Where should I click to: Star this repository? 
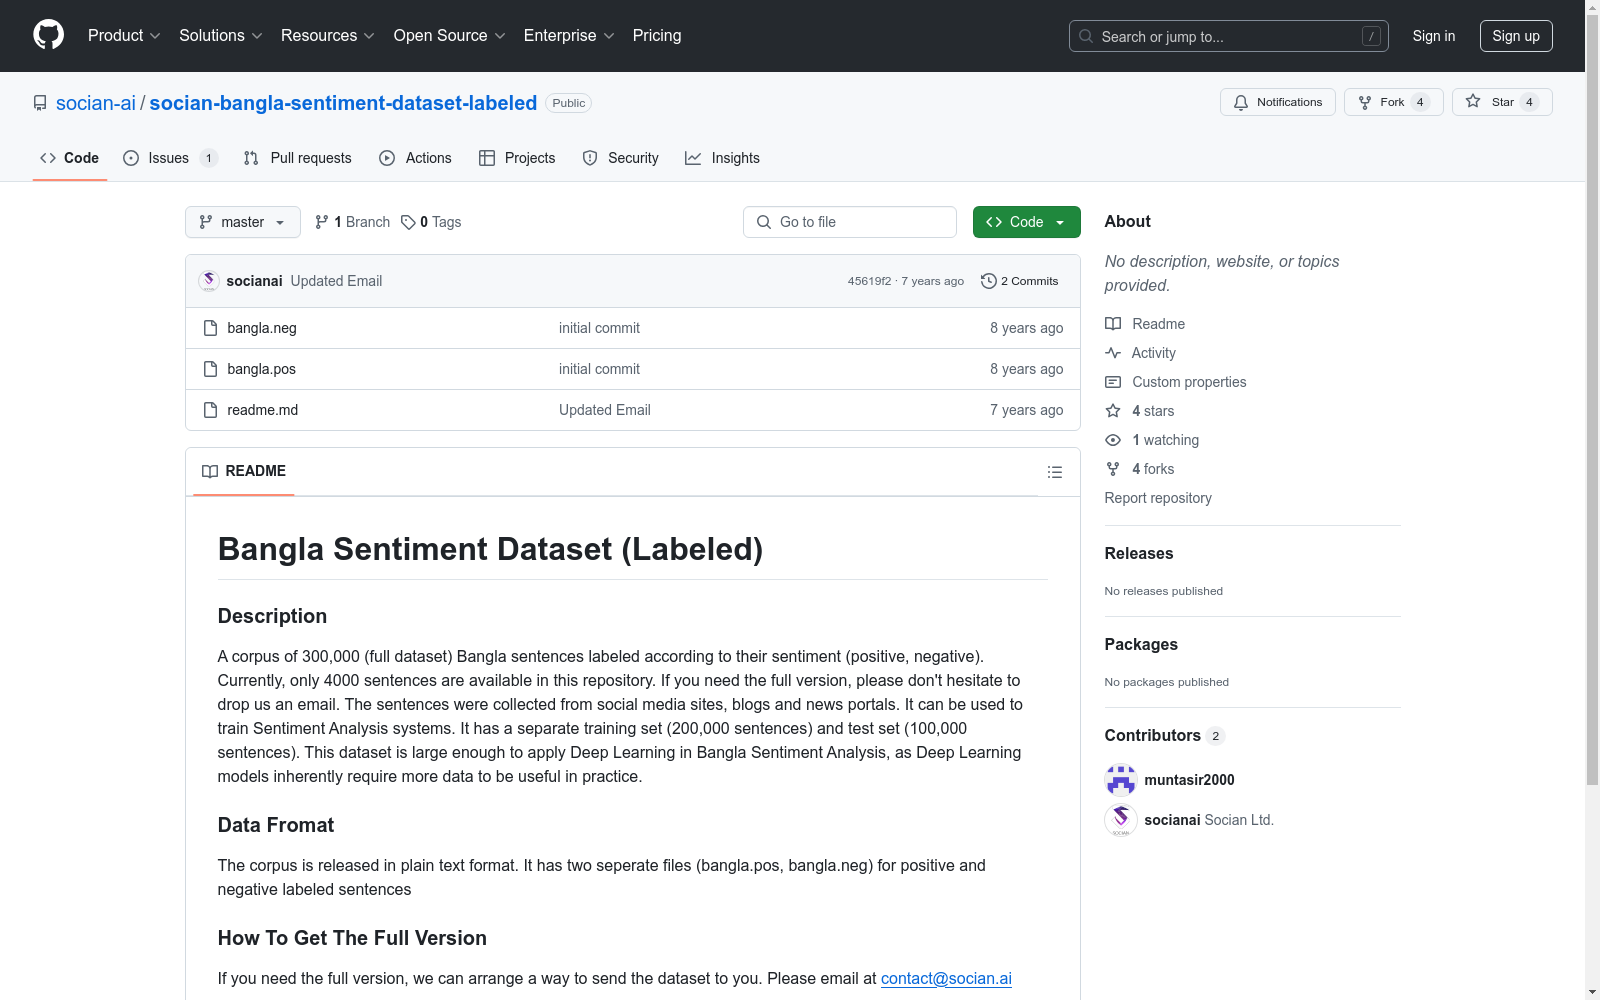coord(1502,102)
